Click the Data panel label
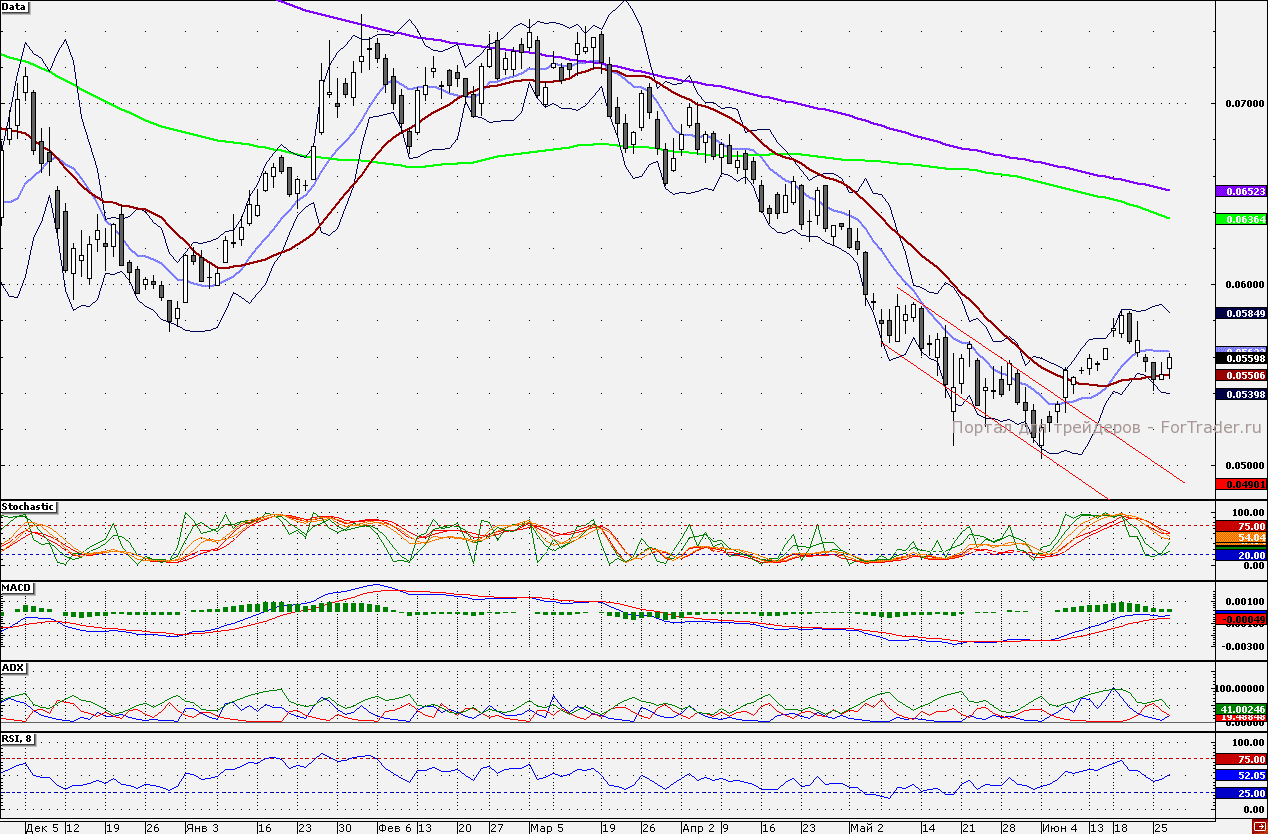 [x=15, y=7]
